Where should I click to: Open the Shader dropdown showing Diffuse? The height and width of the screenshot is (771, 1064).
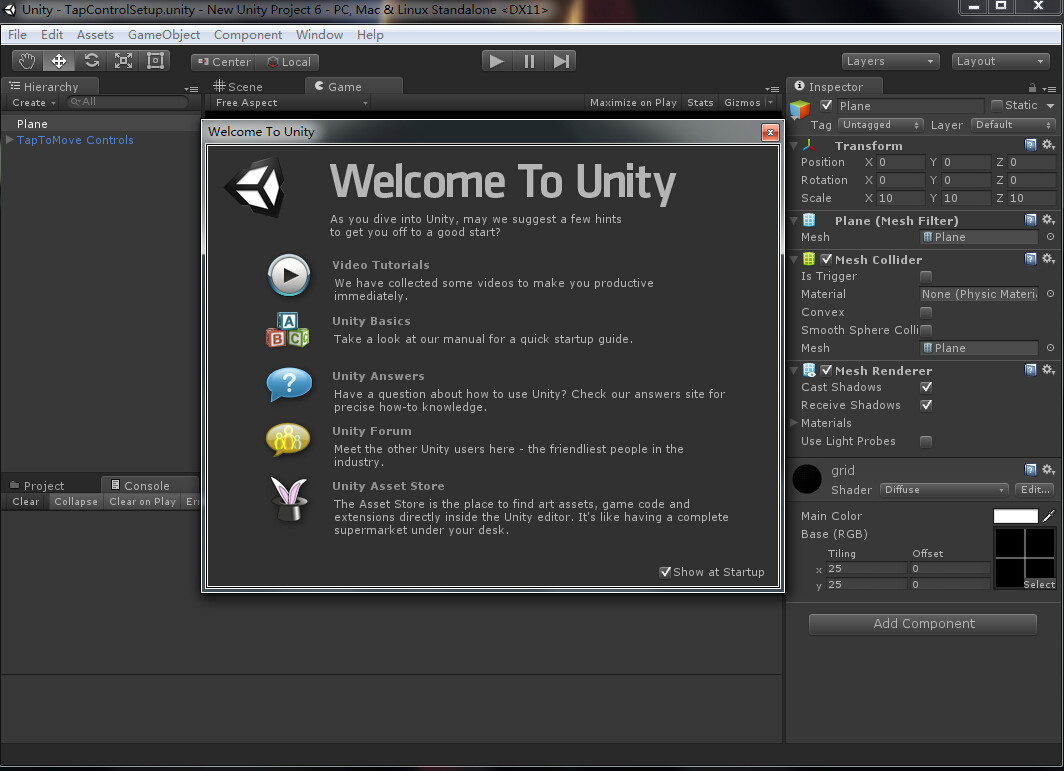pyautogui.click(x=944, y=489)
